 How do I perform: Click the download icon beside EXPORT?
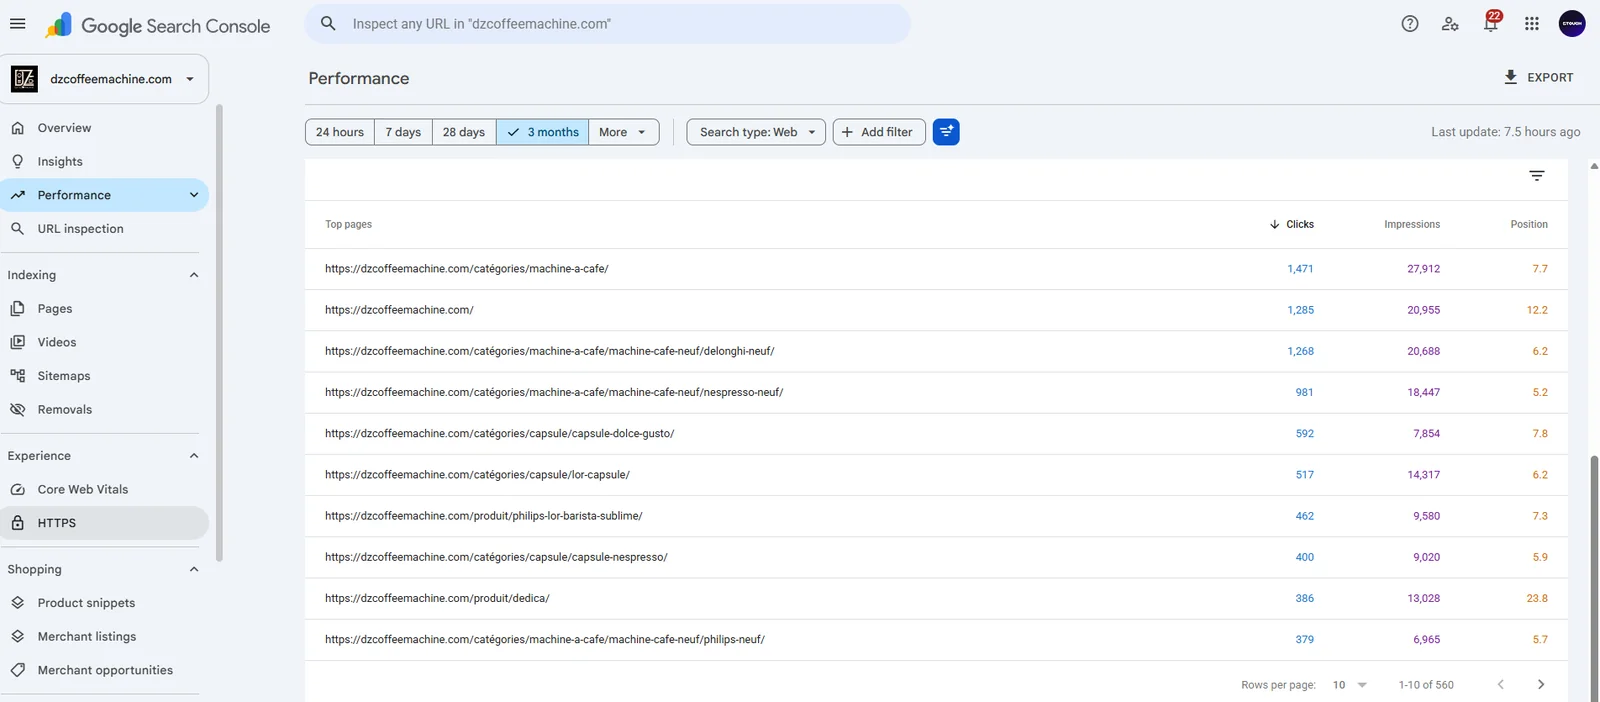1510,77
